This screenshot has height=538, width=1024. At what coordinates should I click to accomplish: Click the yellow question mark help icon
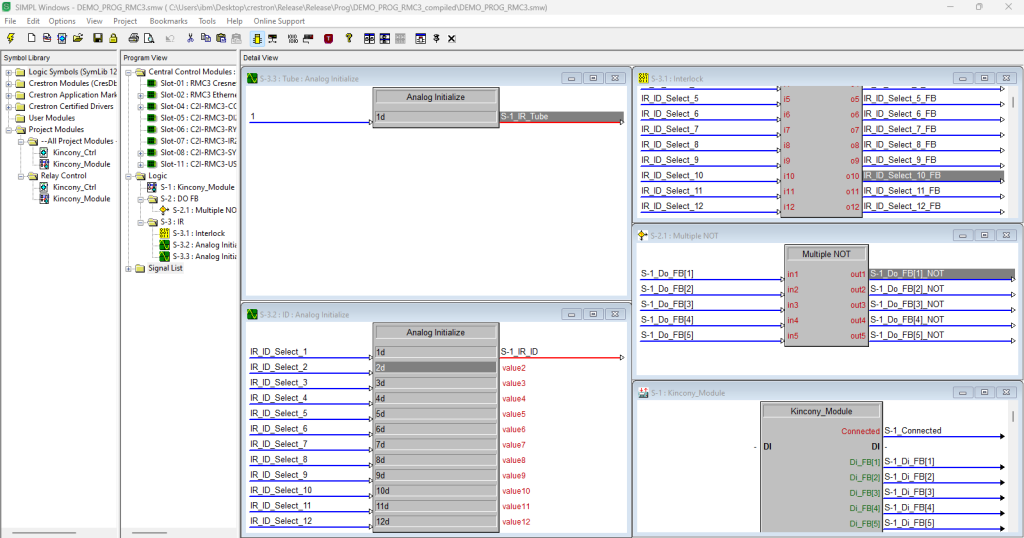(349, 39)
